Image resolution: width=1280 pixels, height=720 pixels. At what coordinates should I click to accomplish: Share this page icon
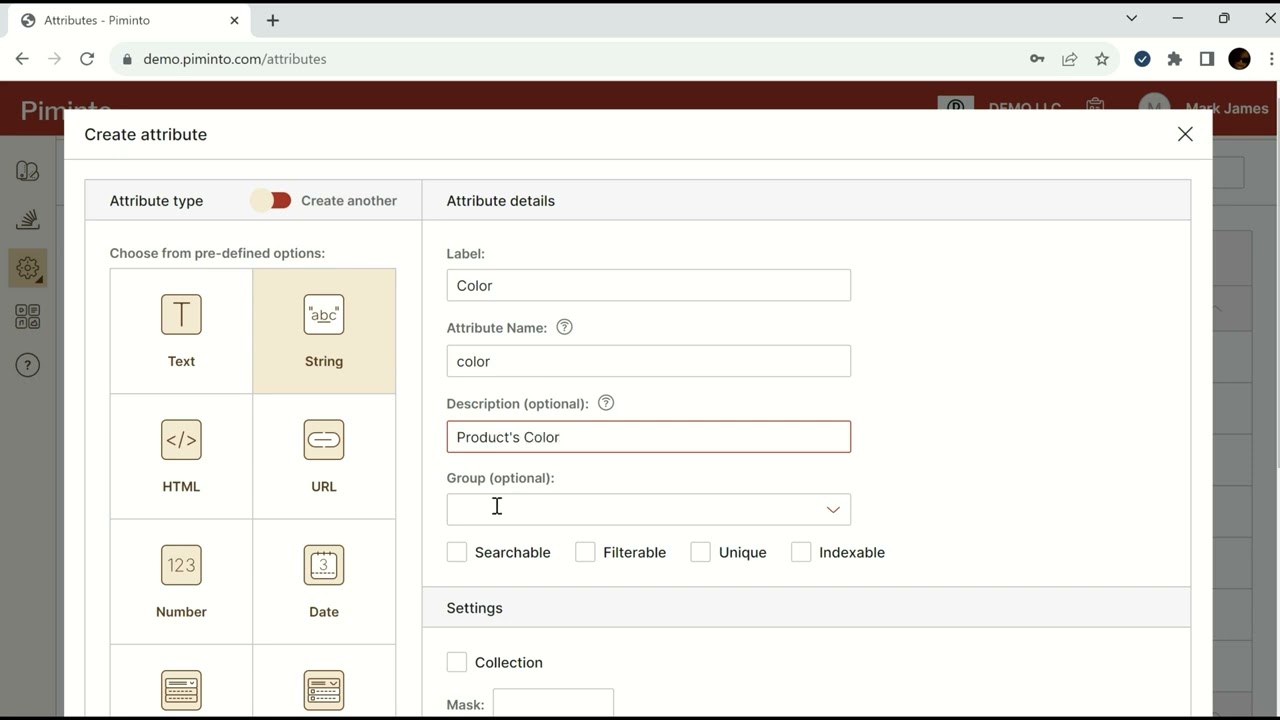pos(1069,59)
